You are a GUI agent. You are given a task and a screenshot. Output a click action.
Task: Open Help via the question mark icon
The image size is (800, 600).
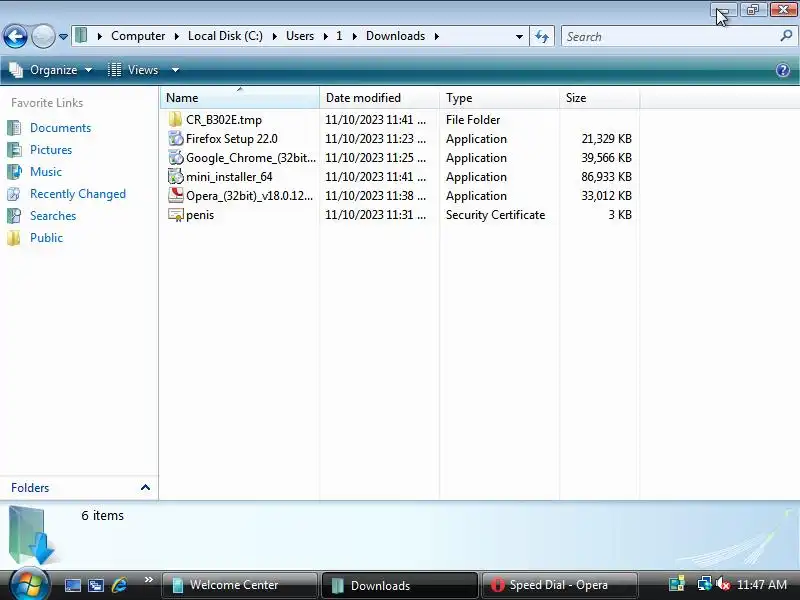point(783,70)
